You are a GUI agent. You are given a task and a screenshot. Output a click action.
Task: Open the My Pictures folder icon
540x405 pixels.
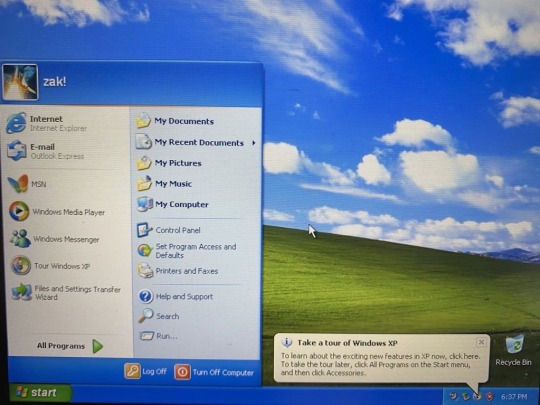[144, 163]
